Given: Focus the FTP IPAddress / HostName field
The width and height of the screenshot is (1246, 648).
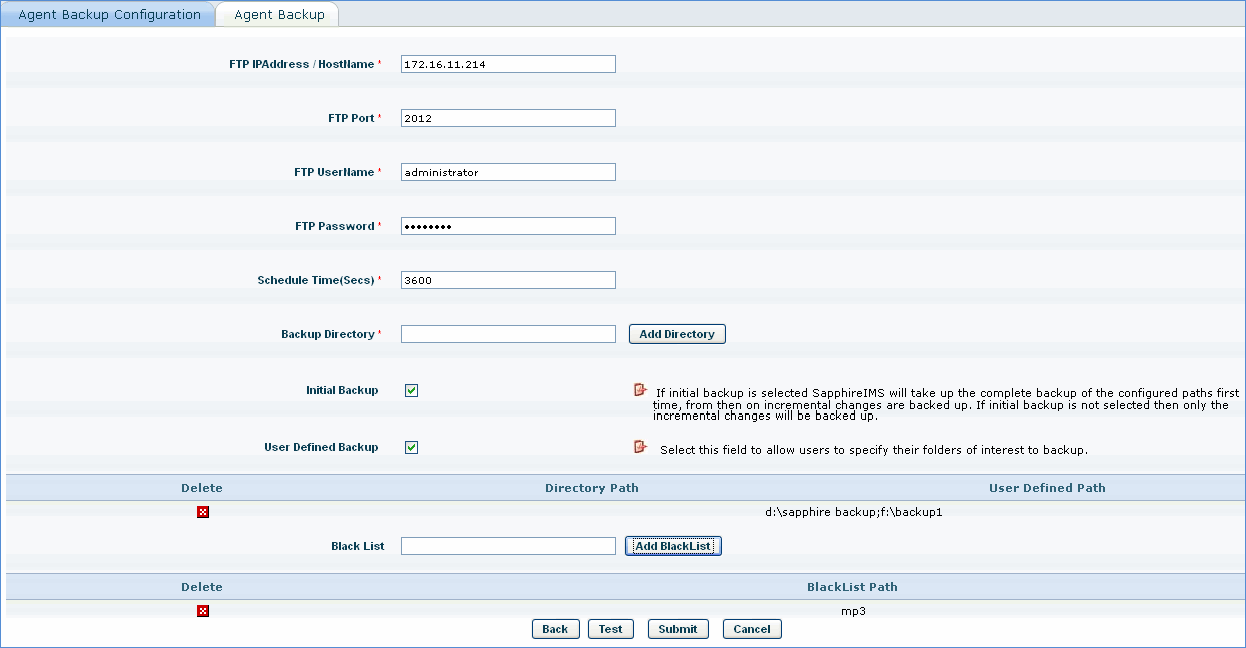Looking at the screenshot, I should click(x=508, y=64).
